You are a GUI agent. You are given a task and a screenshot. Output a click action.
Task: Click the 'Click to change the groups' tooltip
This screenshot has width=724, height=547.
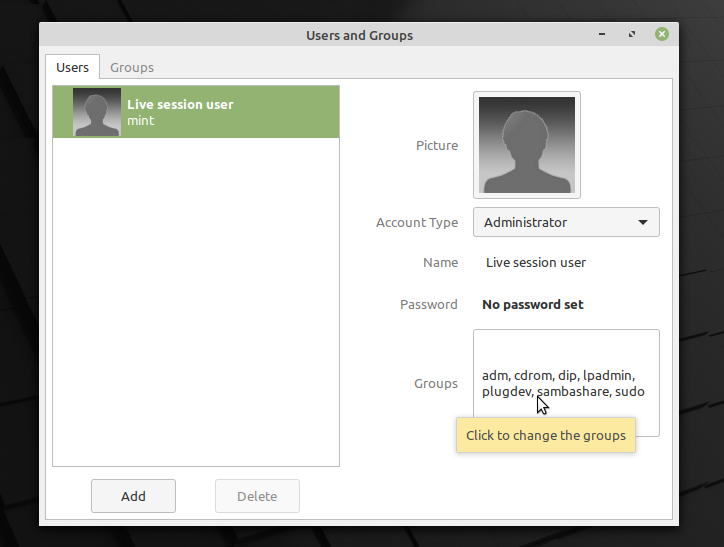[x=546, y=436]
